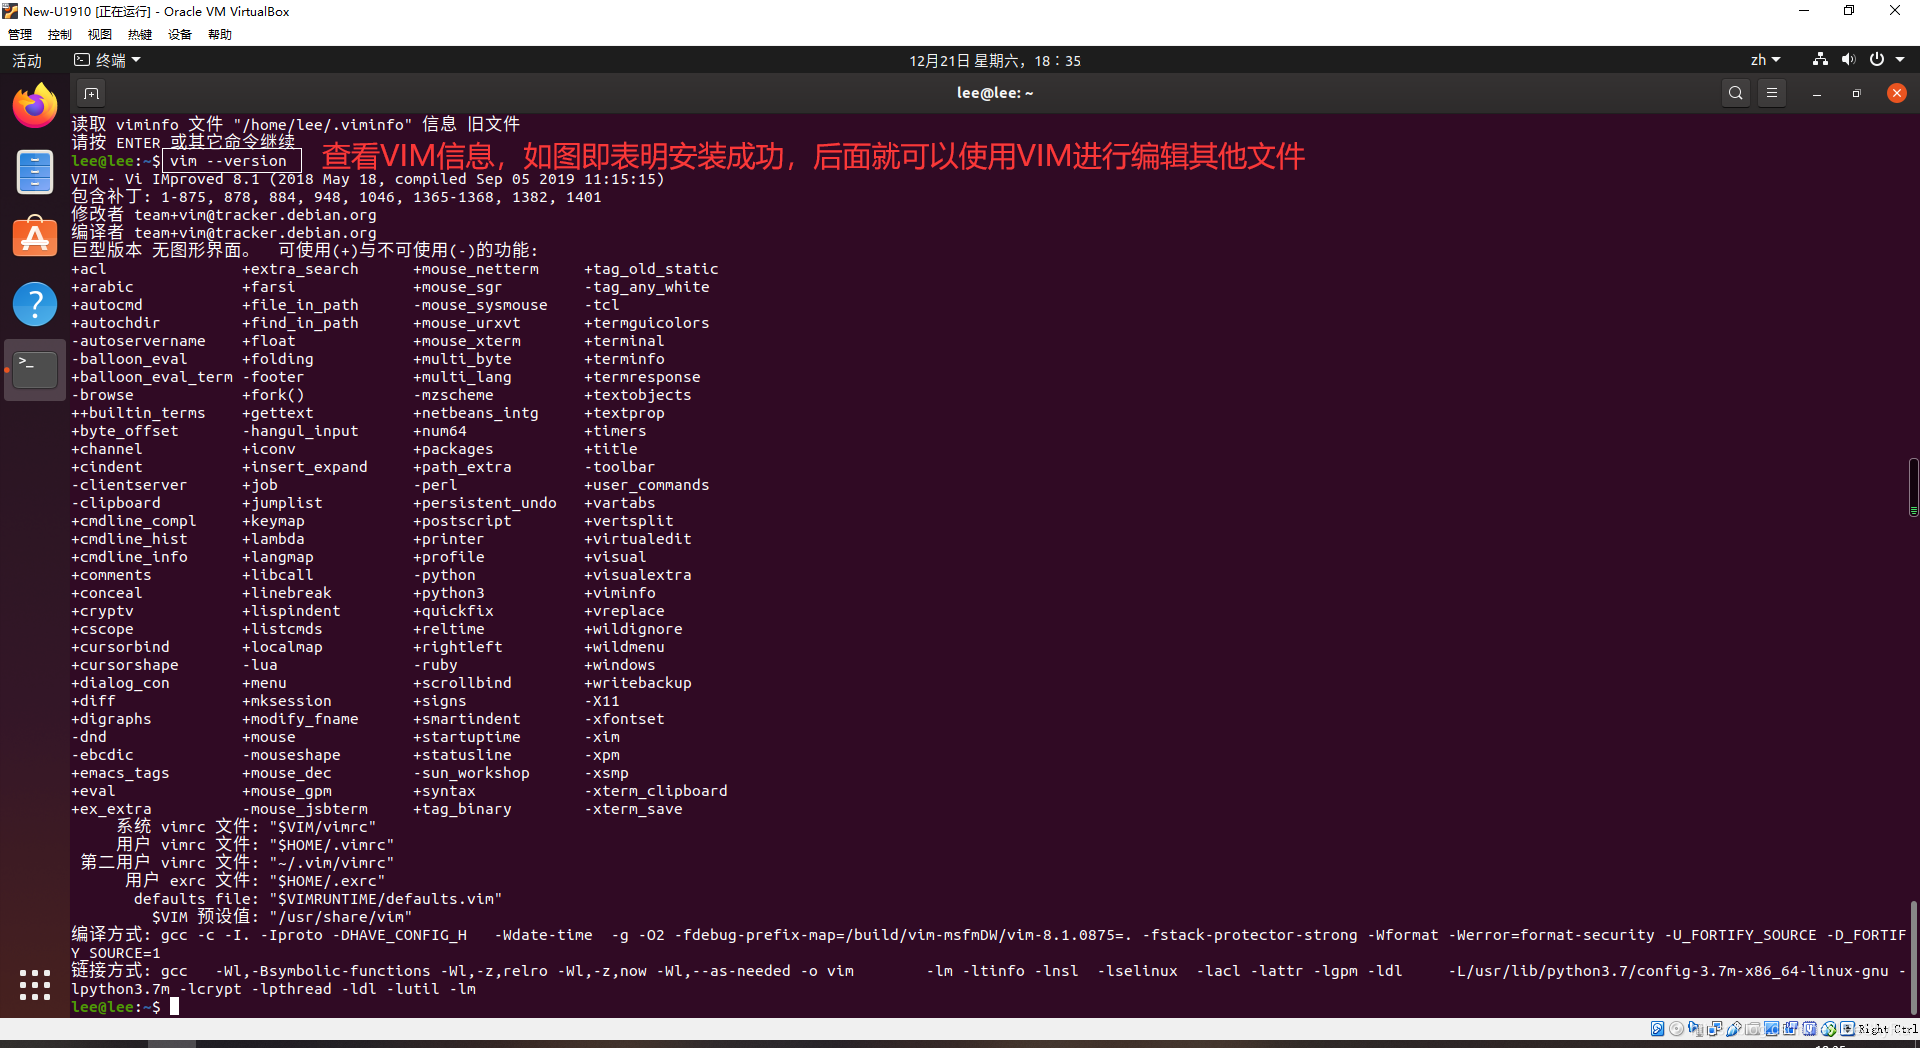Click the "$VIMRUNTIME/defaults.vim" path text
The height and width of the screenshot is (1048, 1920).
click(386, 899)
